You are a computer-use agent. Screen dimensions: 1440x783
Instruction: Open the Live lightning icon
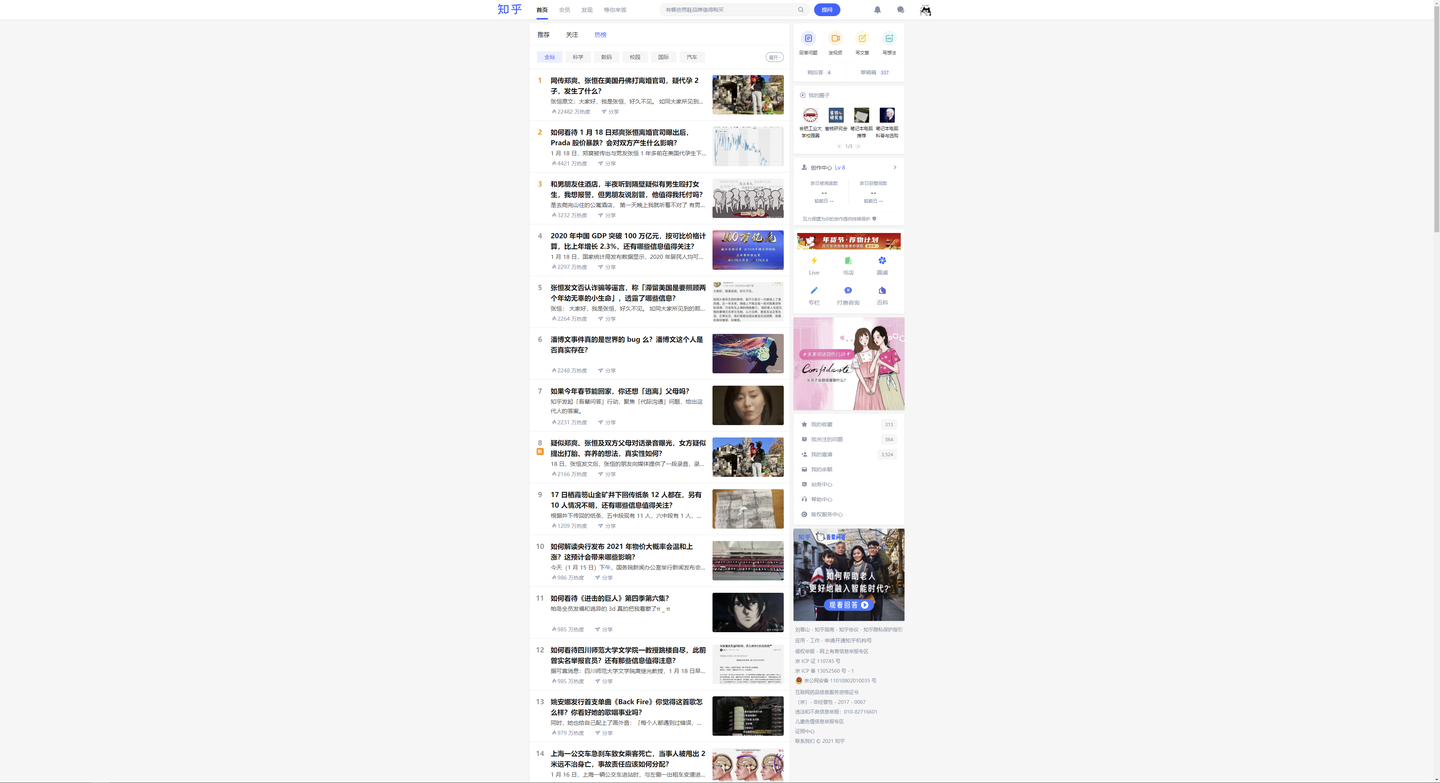point(814,261)
